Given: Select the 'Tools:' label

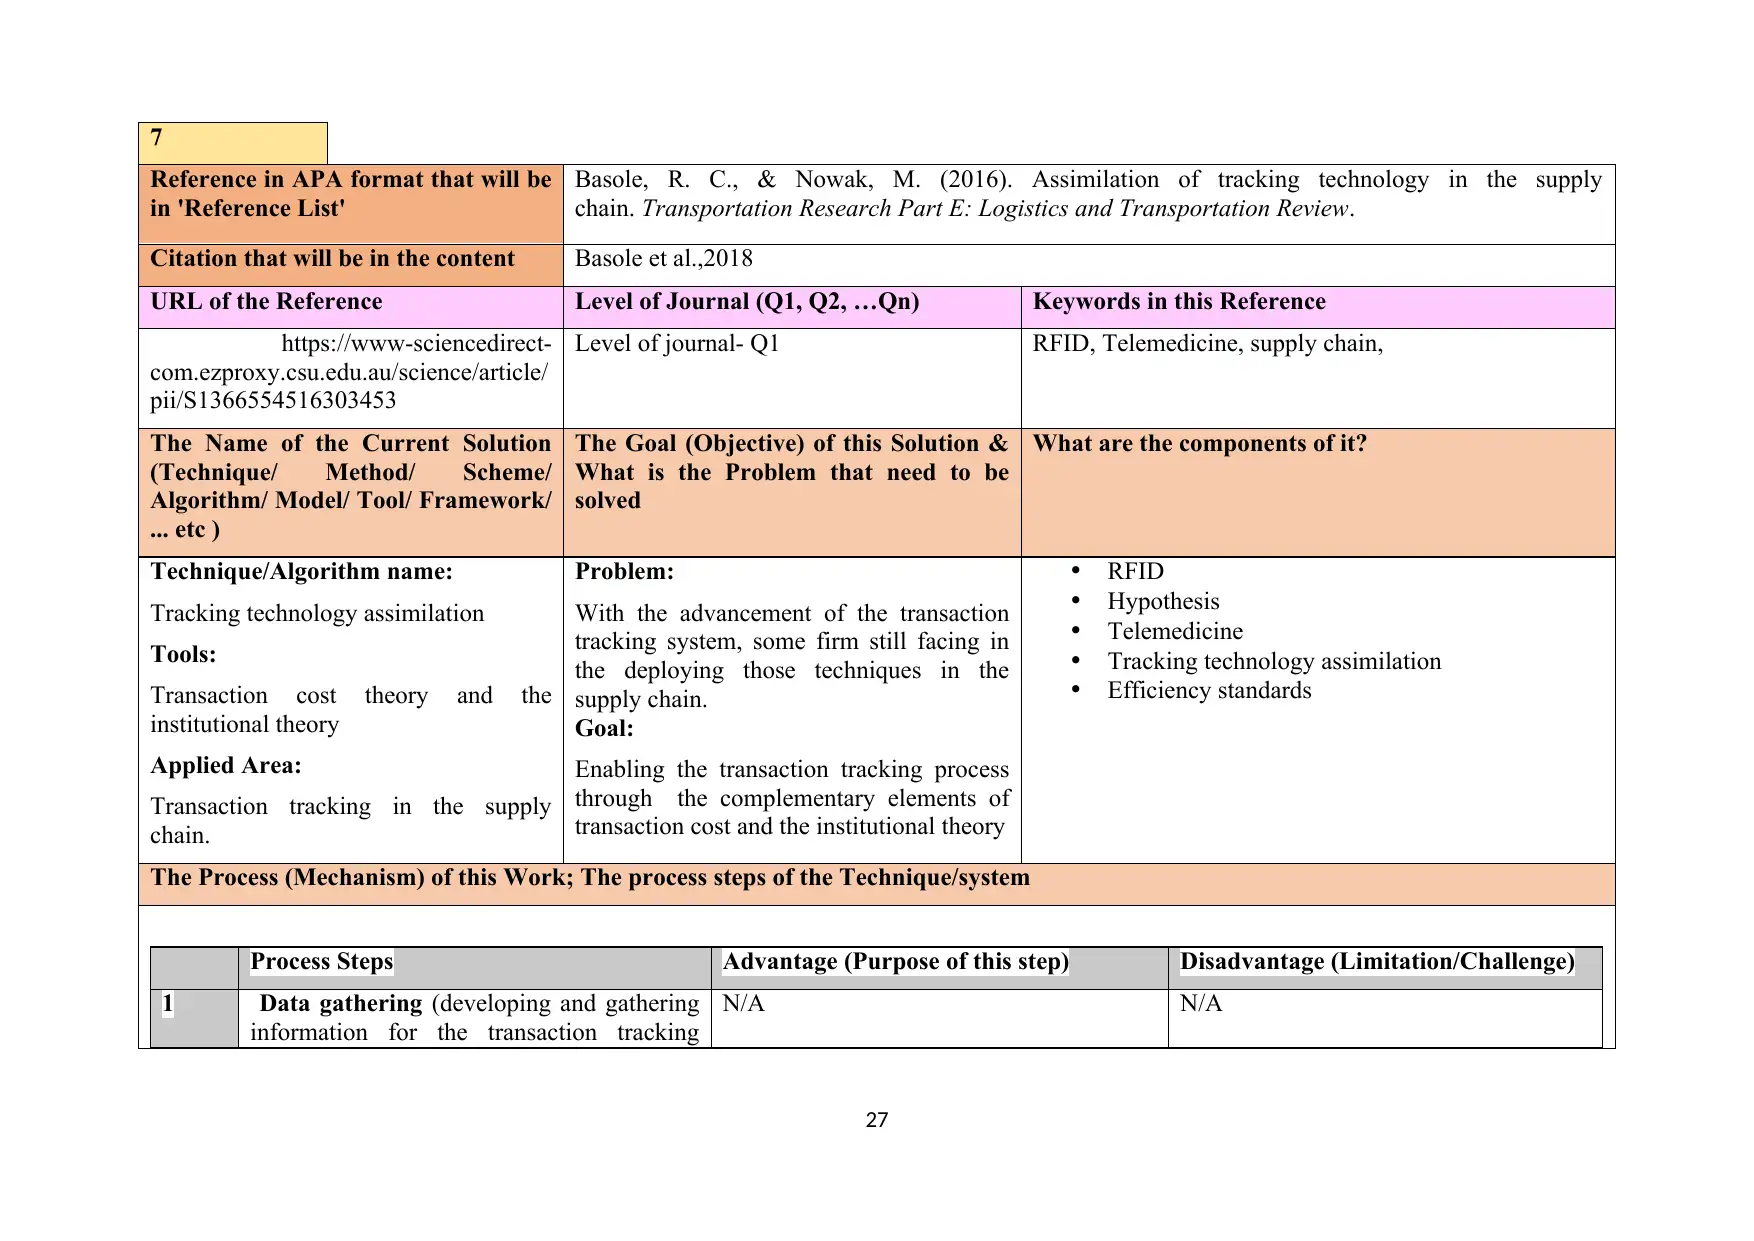Looking at the screenshot, I should [x=183, y=655].
